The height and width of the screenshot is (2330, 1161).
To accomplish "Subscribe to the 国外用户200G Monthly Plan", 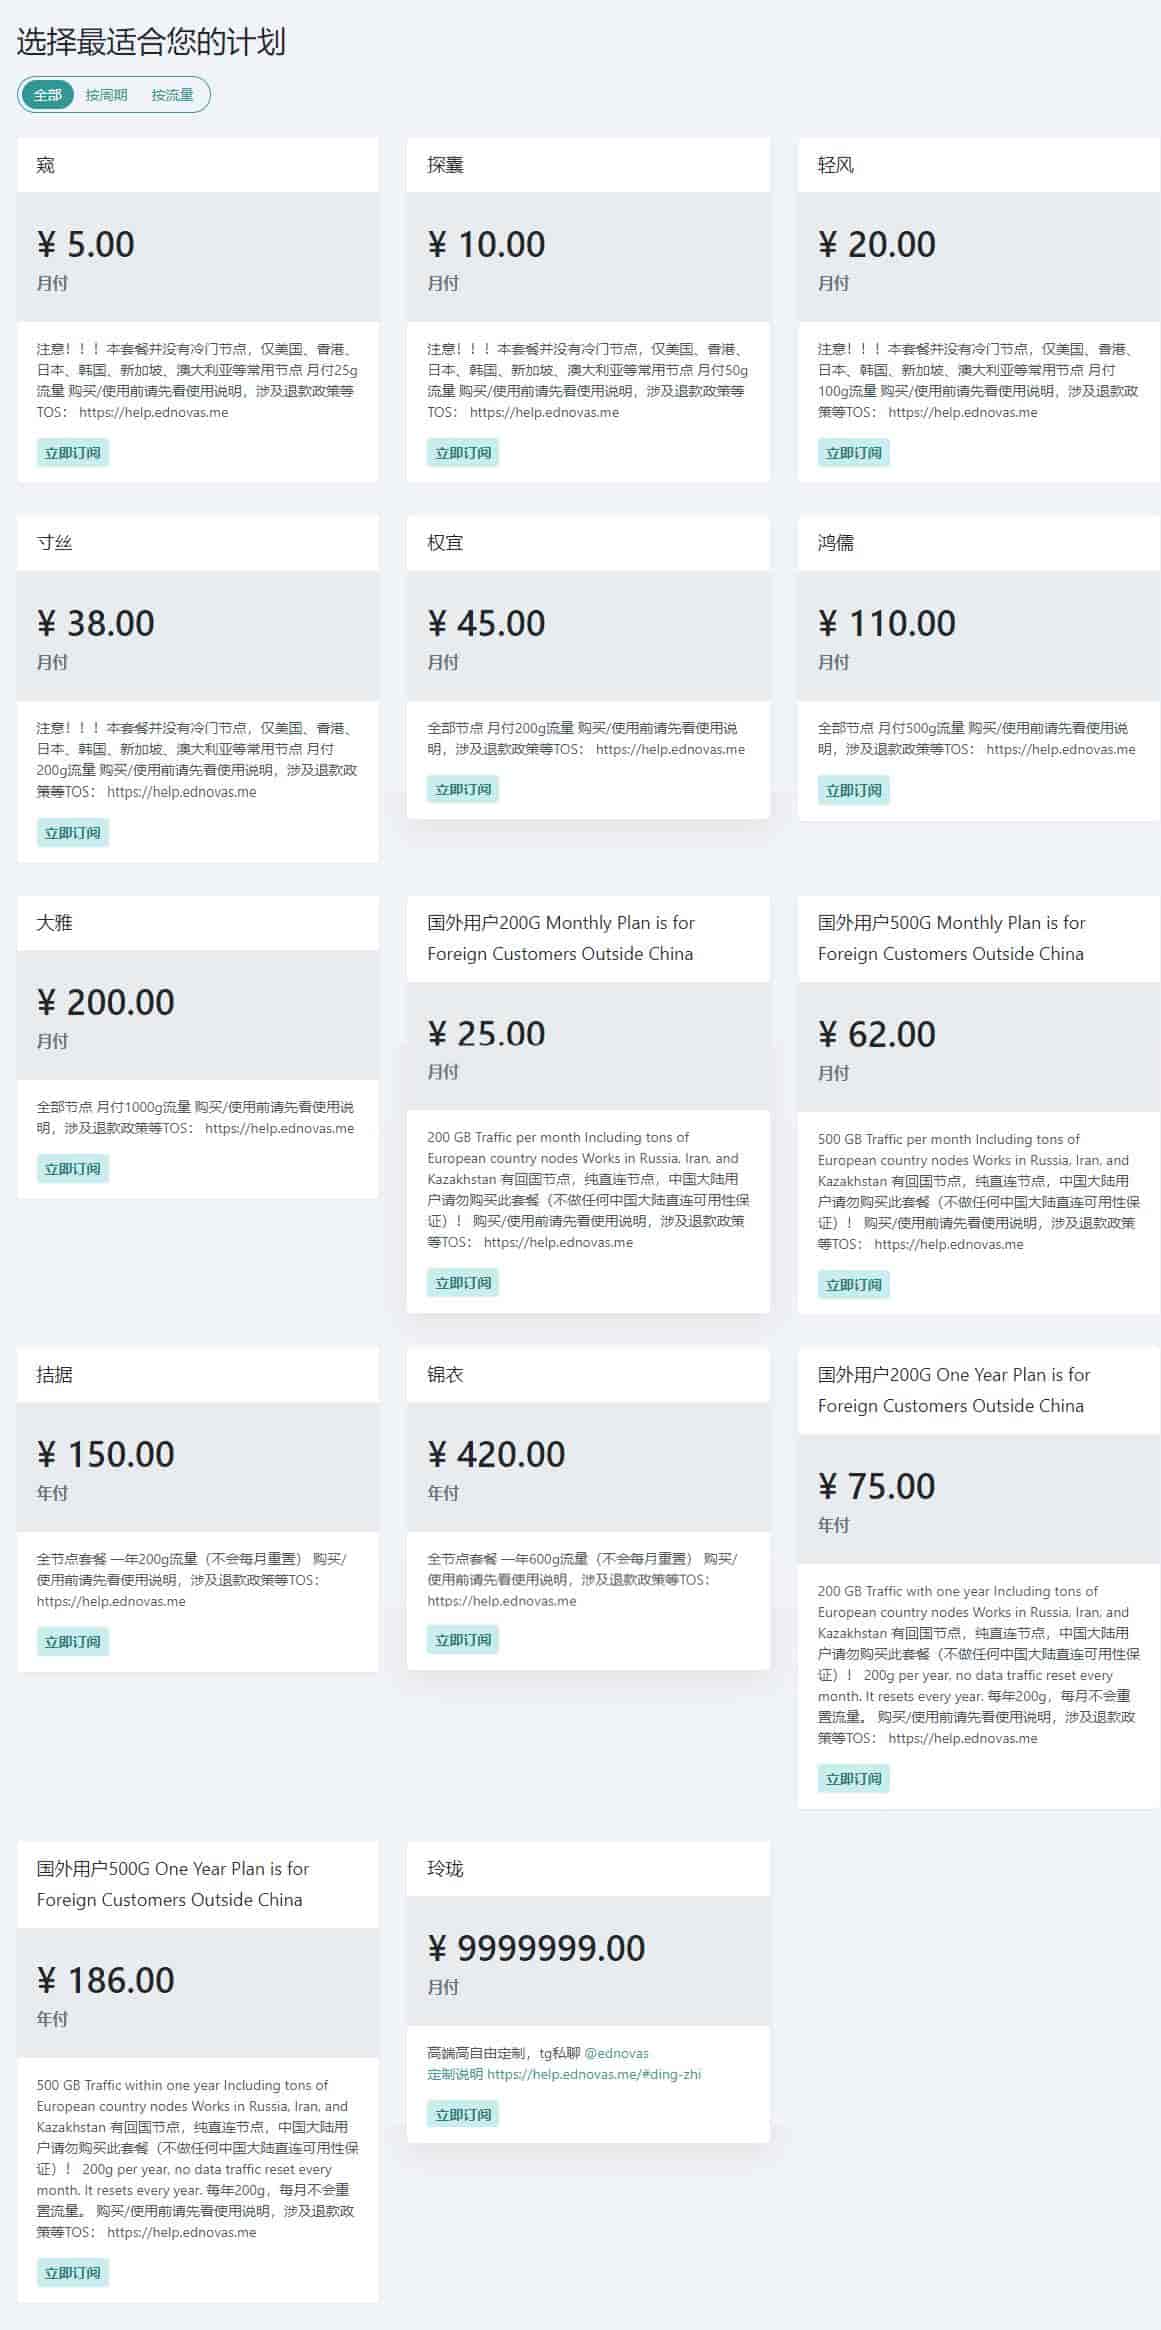I will coord(463,1283).
